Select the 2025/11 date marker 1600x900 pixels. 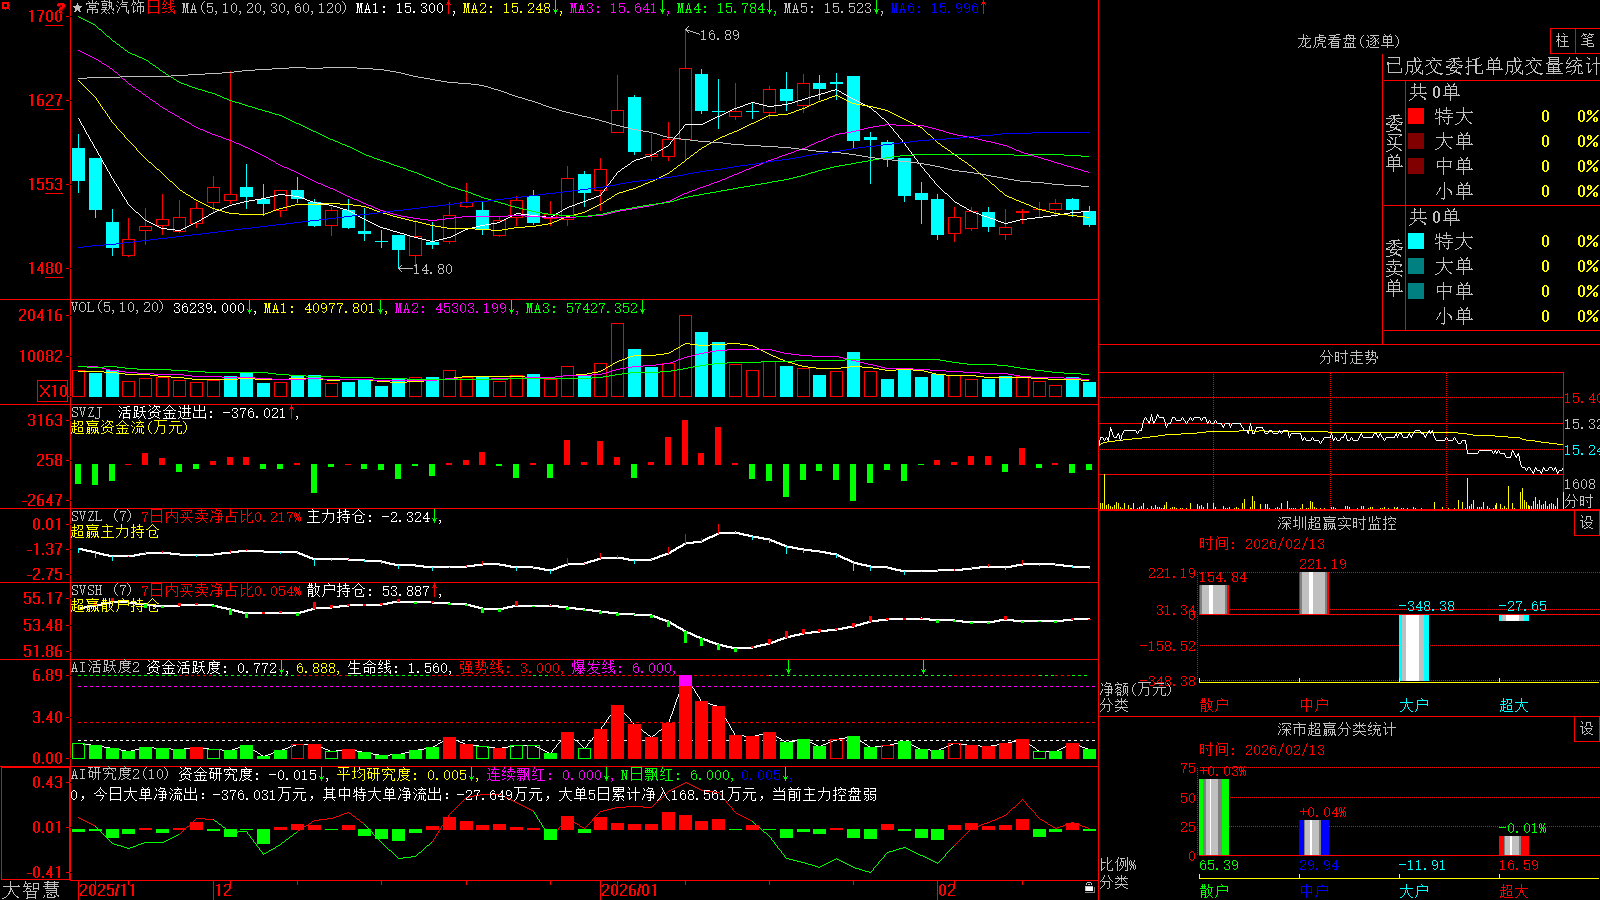(x=107, y=890)
